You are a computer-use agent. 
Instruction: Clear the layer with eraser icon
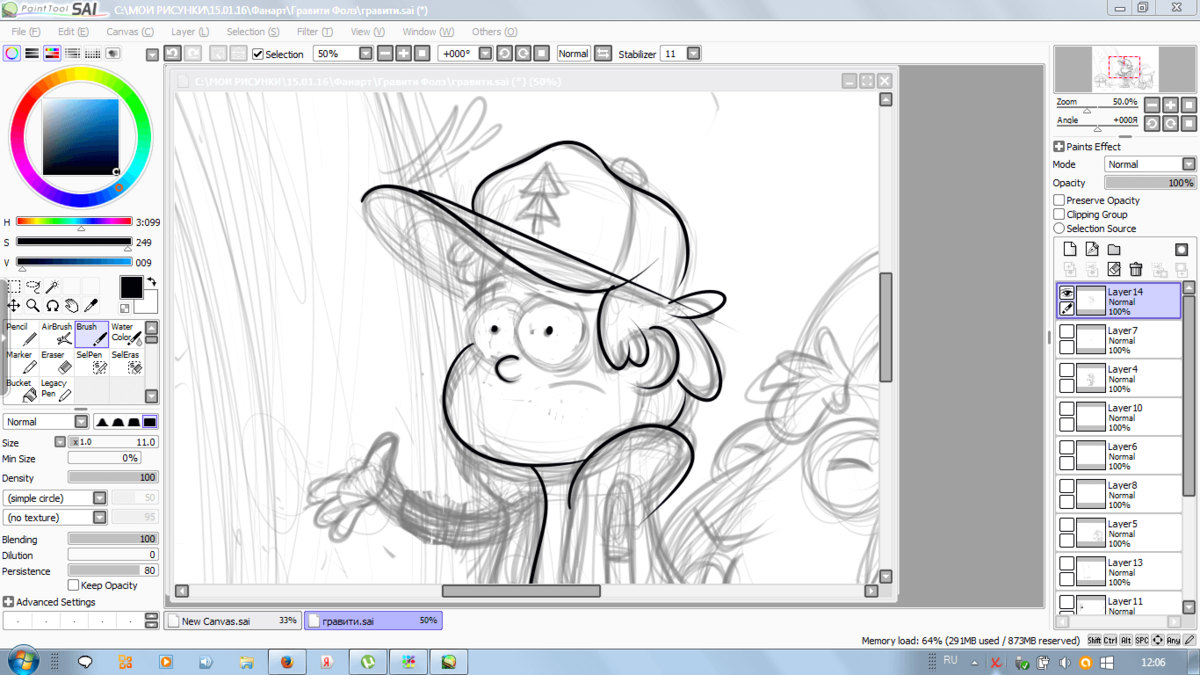(x=1114, y=269)
